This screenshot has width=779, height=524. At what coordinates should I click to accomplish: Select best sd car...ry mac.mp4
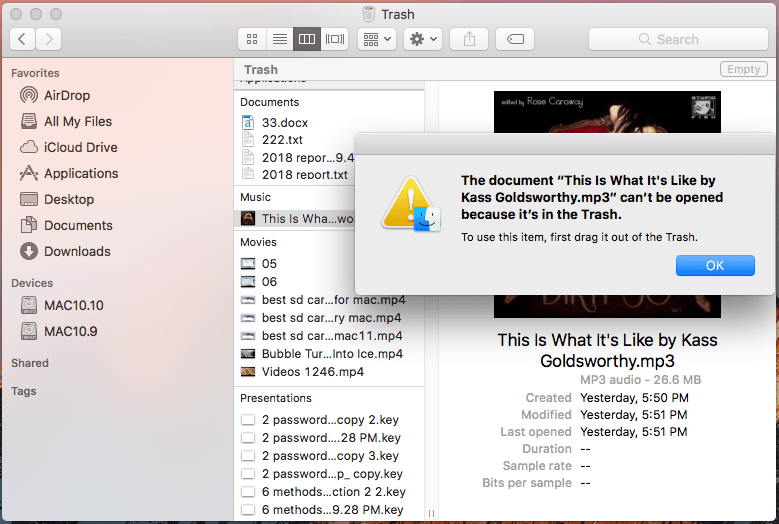(x=331, y=318)
